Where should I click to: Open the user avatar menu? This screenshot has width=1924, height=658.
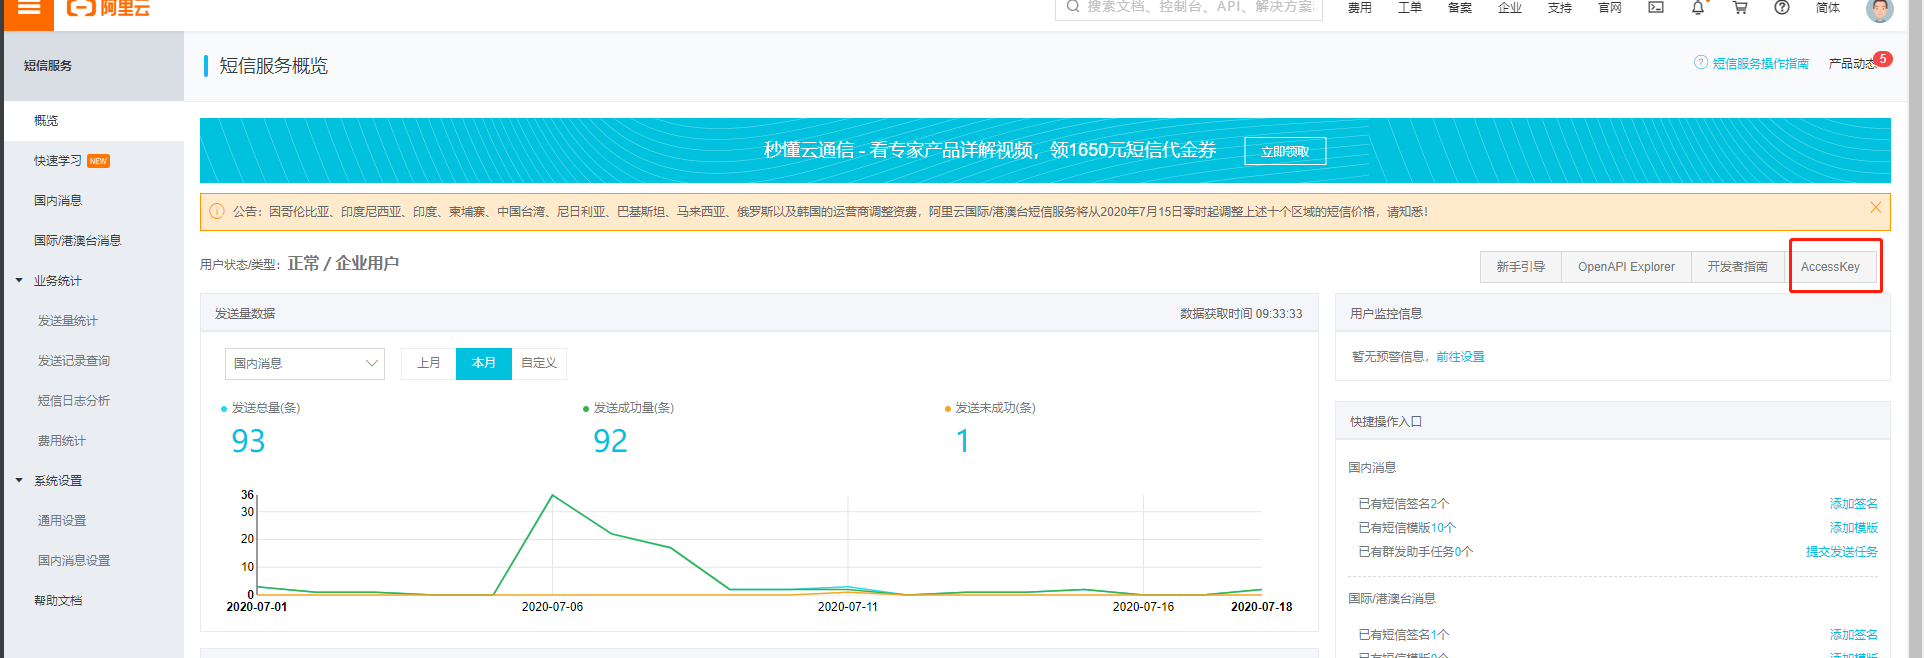click(1880, 9)
